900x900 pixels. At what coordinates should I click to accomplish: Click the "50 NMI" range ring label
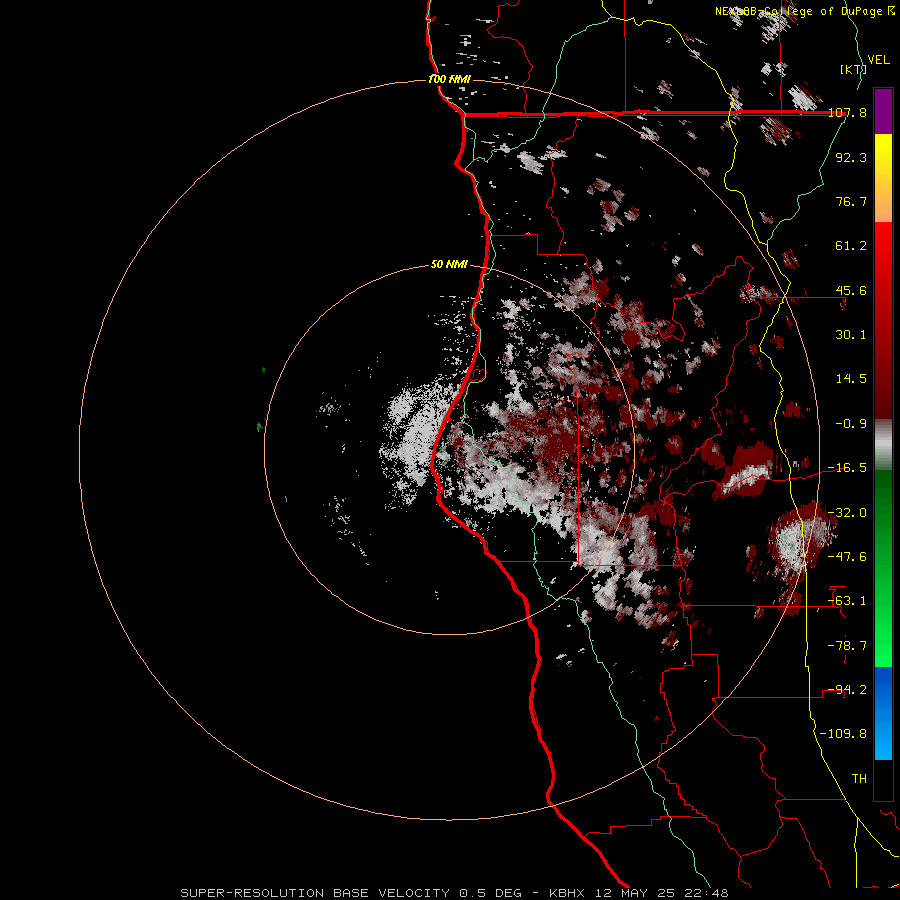449,265
